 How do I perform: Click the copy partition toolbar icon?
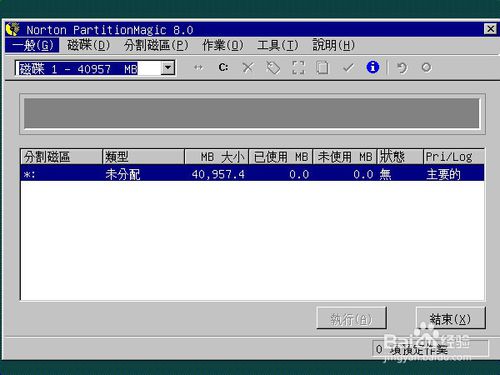[322, 68]
